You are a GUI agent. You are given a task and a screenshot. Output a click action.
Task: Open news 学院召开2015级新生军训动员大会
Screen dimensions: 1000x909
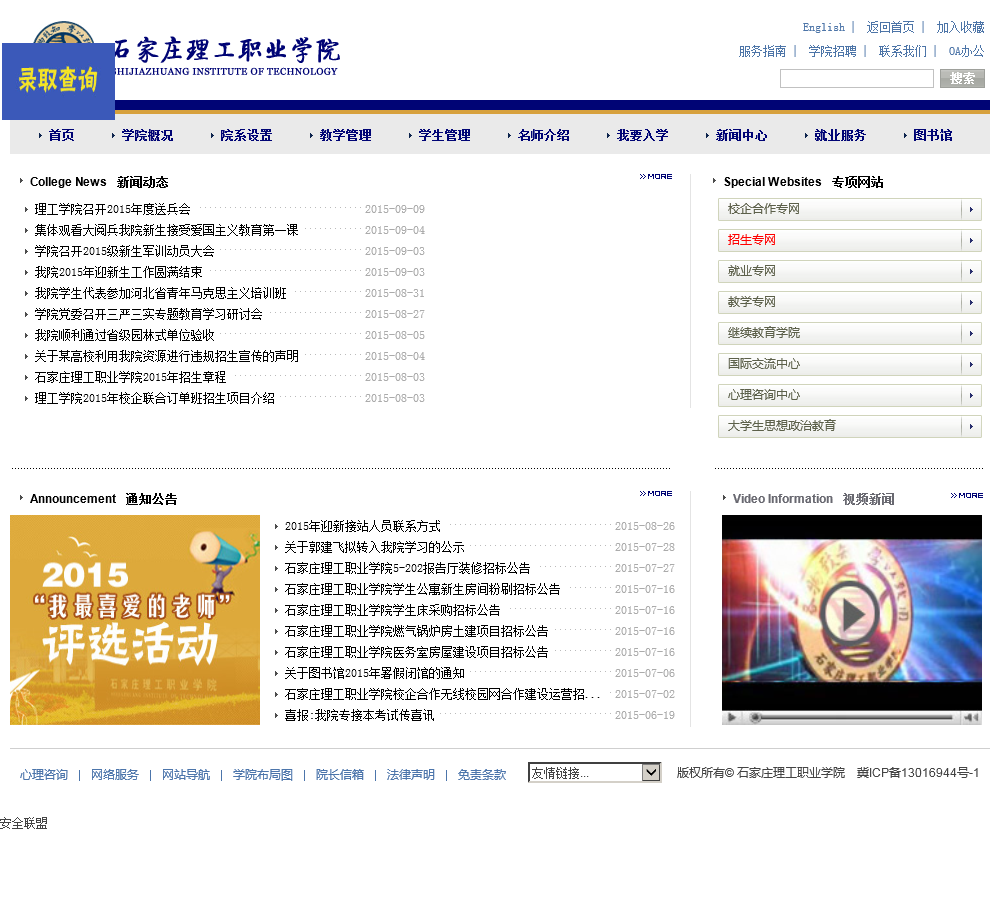124,251
